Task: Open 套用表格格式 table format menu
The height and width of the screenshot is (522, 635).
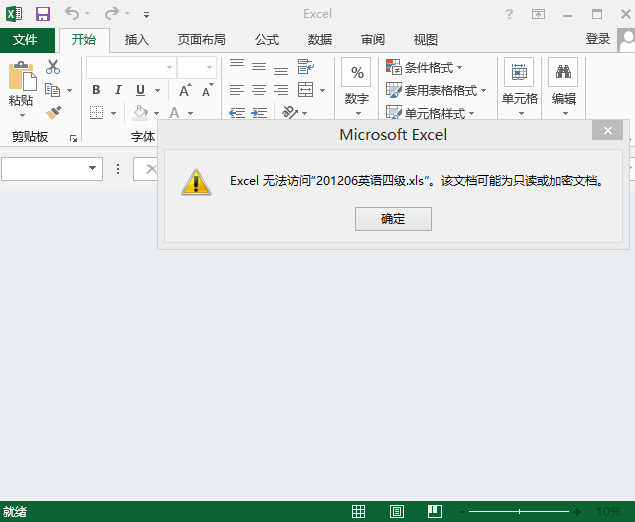Action: point(436,90)
